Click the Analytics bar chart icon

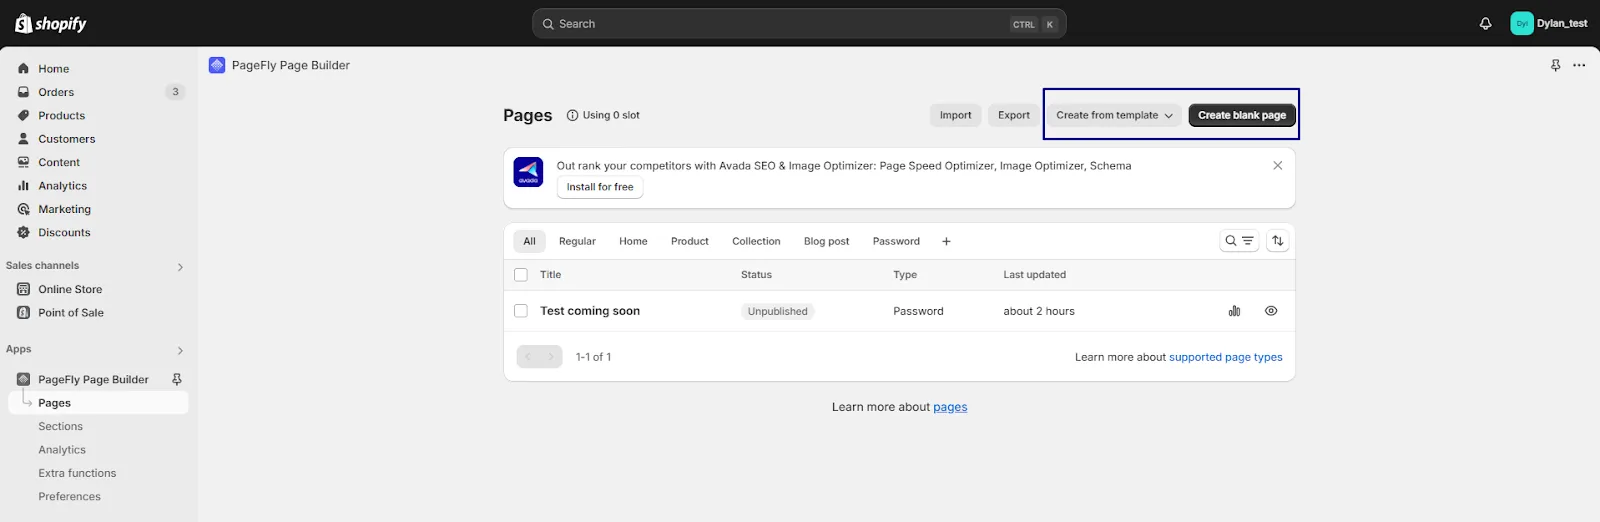23,186
